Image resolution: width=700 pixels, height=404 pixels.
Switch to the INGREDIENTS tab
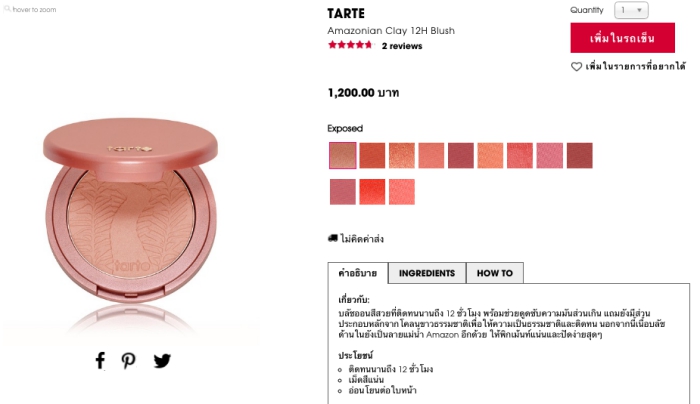(427, 273)
